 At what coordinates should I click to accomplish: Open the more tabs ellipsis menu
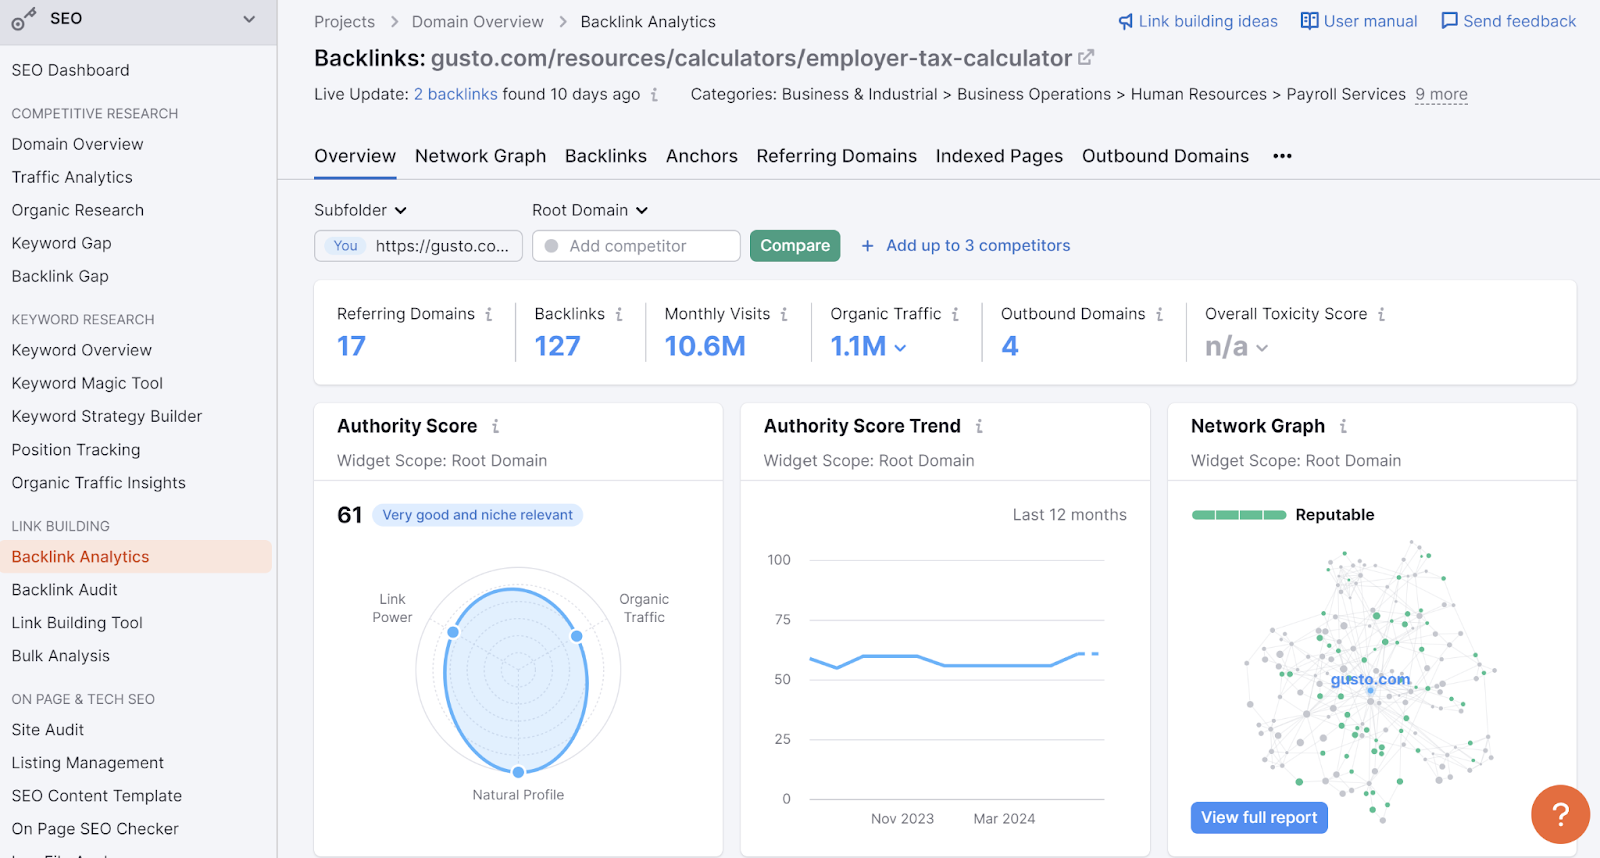click(1282, 156)
